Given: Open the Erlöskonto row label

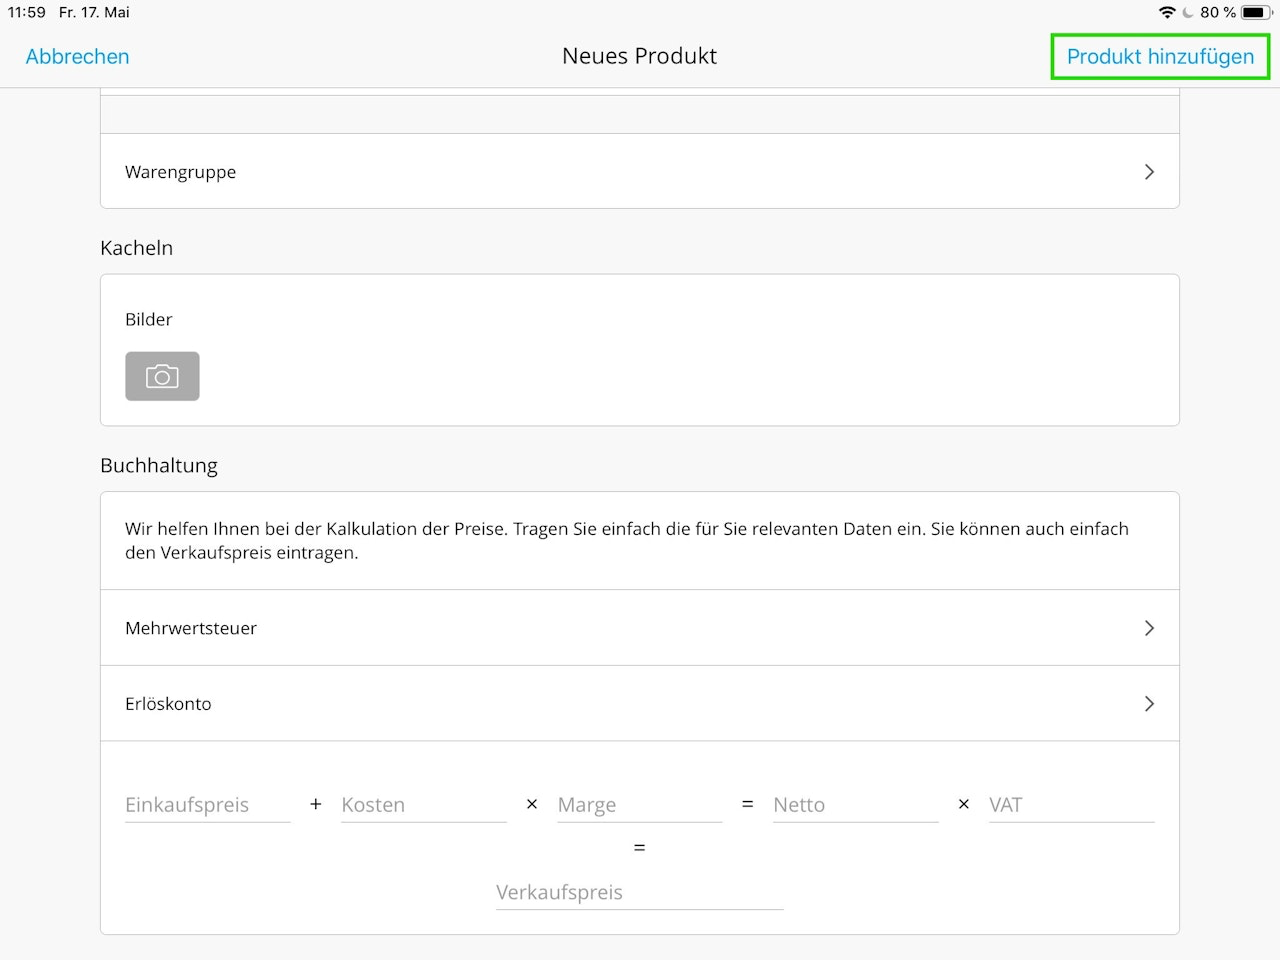Looking at the screenshot, I should click(168, 704).
